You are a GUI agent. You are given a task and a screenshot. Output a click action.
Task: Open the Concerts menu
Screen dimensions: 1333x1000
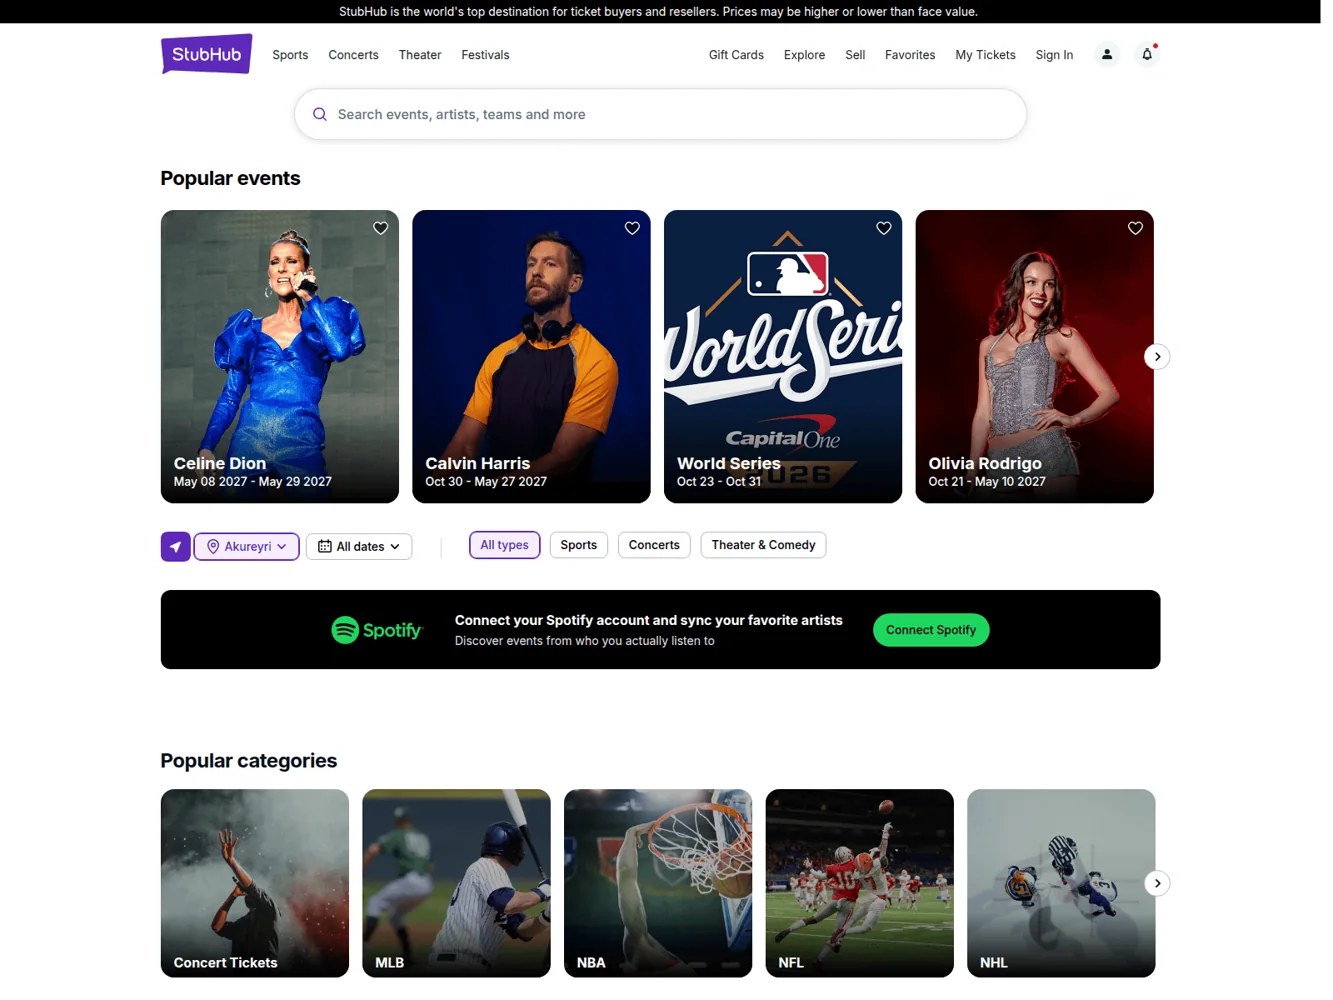click(x=354, y=55)
